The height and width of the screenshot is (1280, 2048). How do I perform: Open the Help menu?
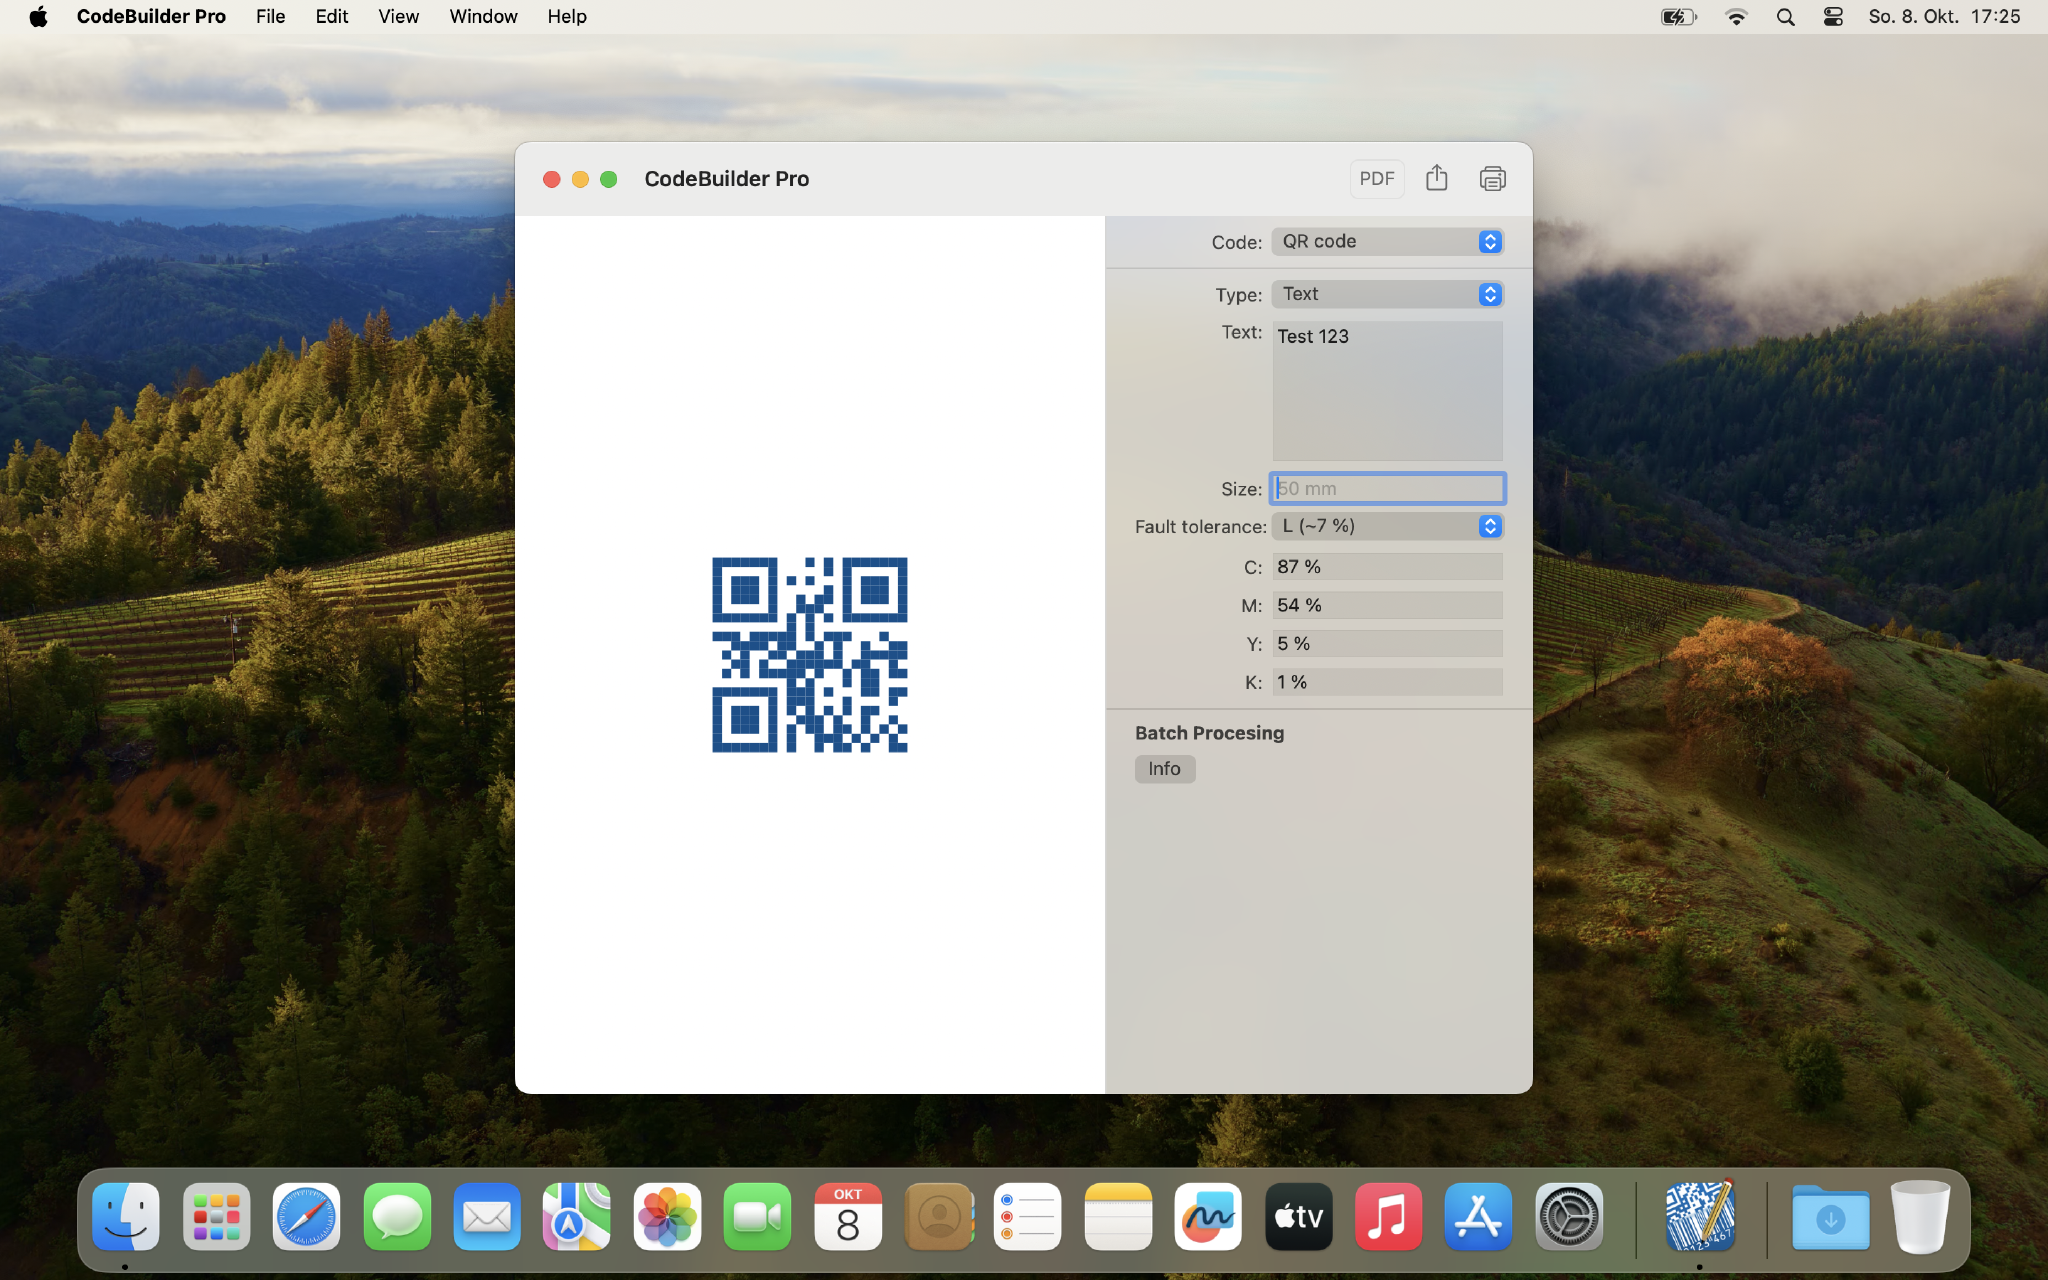[567, 17]
